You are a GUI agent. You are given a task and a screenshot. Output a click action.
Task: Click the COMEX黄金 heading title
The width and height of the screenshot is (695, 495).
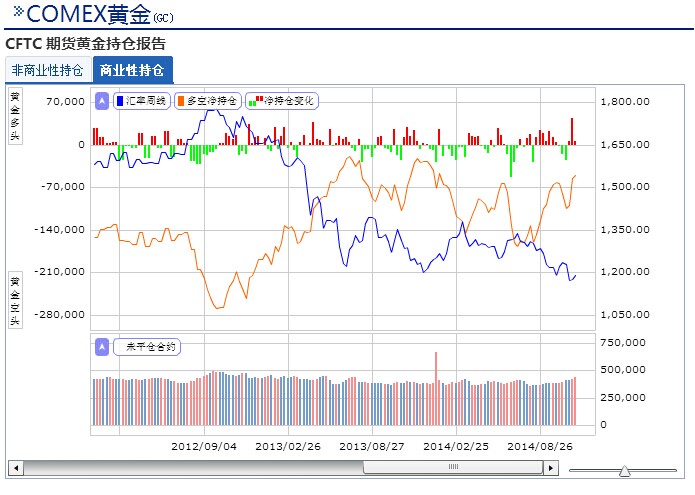coord(89,14)
